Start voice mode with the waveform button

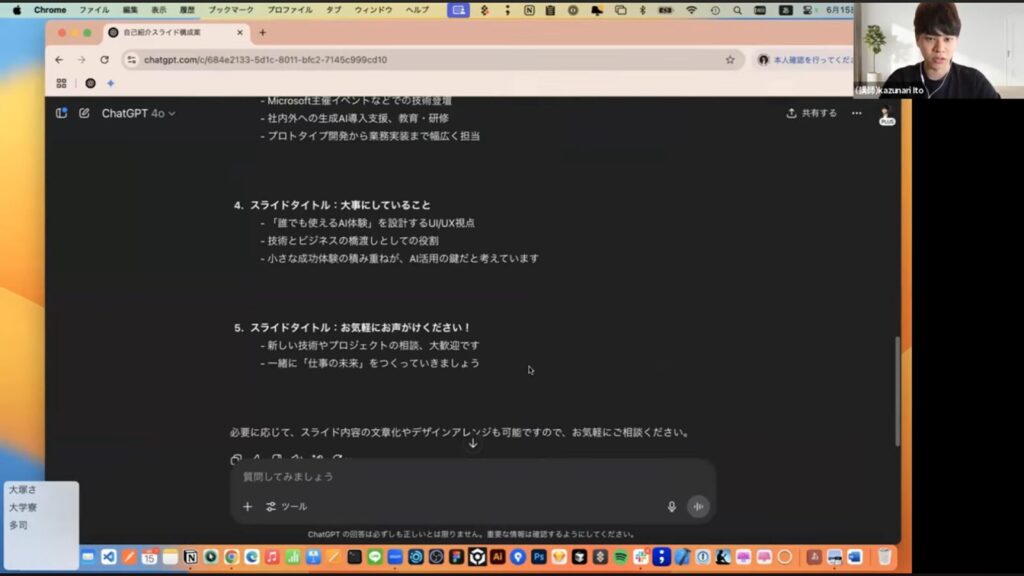tap(698, 507)
